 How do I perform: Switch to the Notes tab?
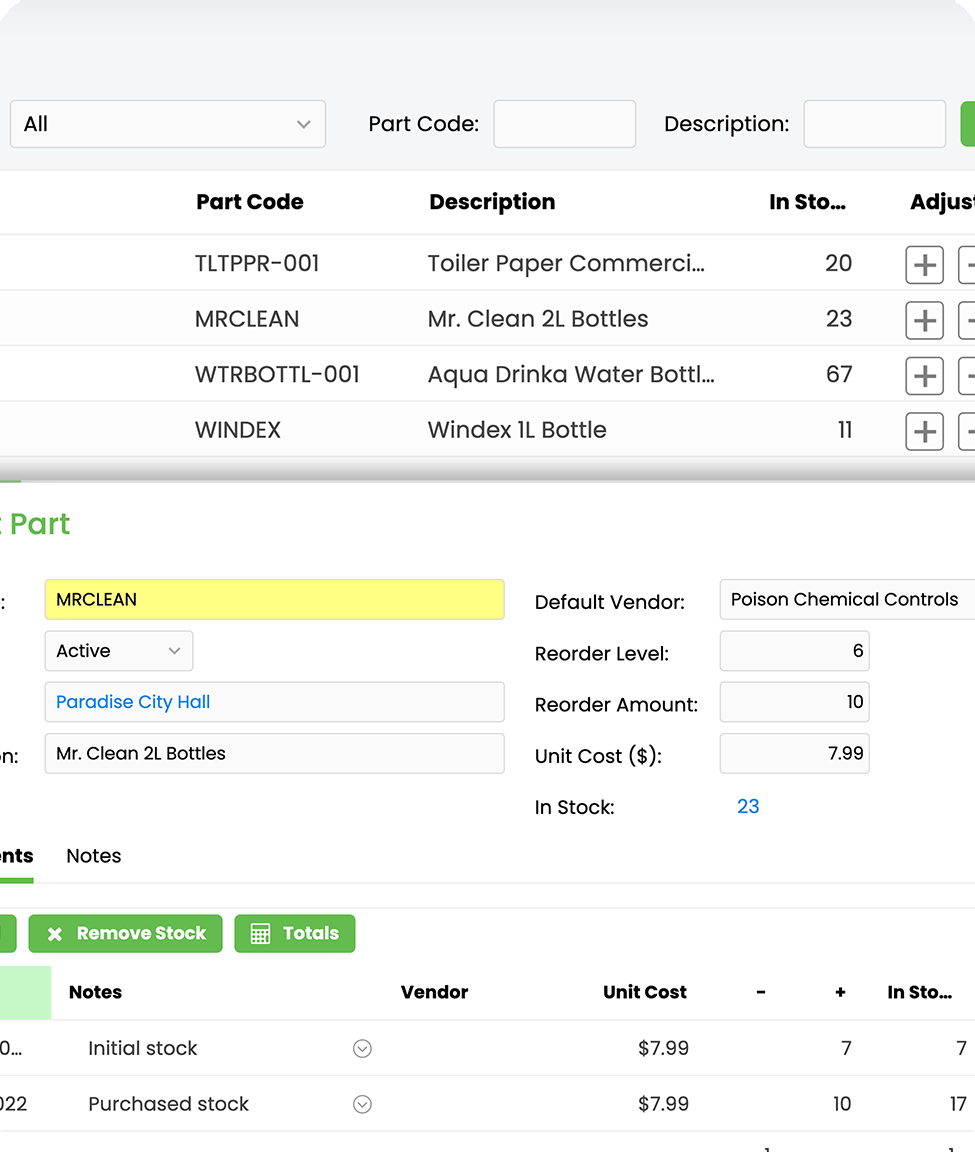point(93,856)
